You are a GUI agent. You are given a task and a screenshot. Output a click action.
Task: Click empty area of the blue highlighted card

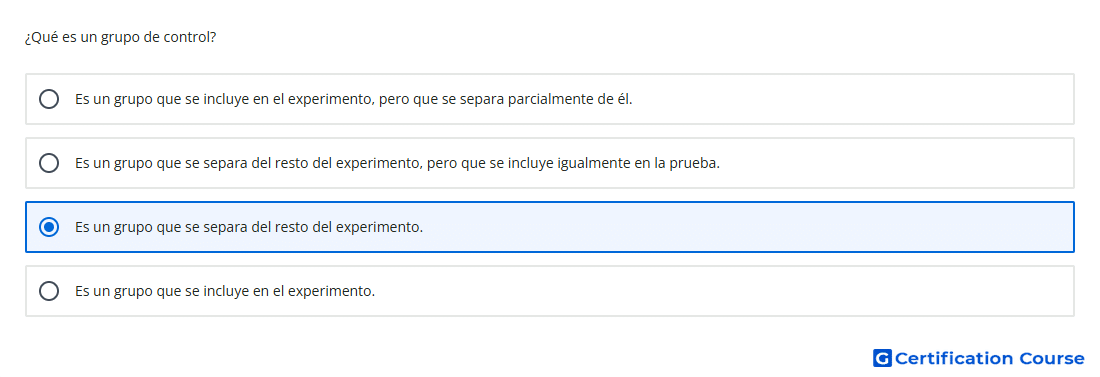(737, 227)
